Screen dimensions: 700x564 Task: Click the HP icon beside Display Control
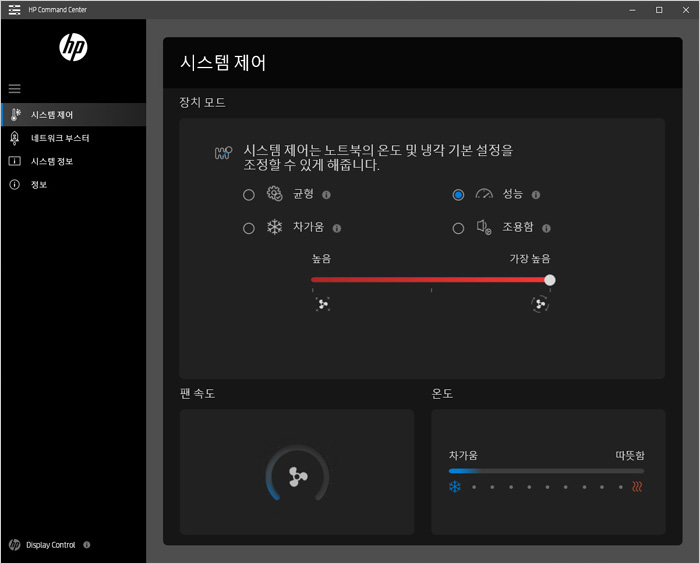pos(14,545)
